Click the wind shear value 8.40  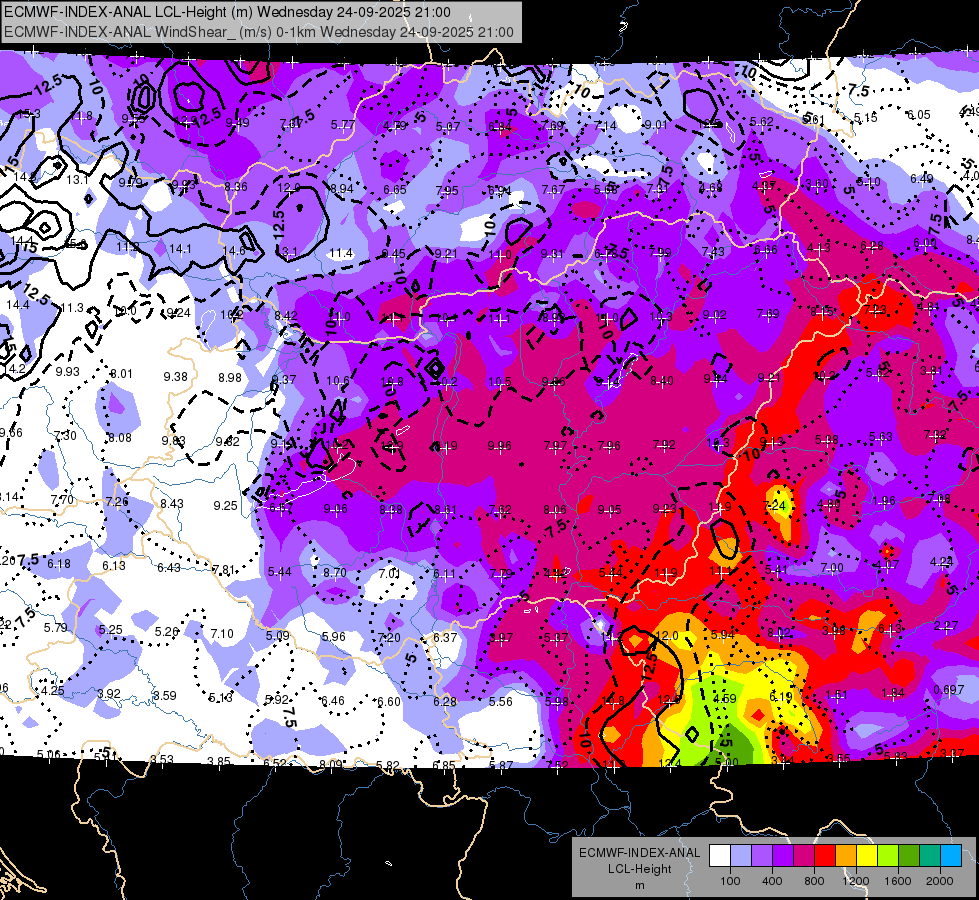tap(662, 380)
